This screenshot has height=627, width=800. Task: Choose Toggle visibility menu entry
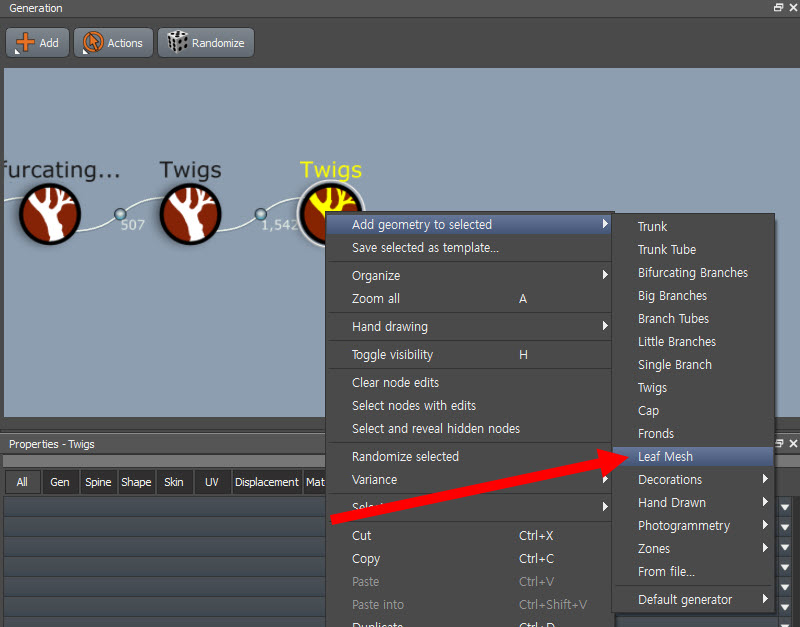tap(469, 355)
